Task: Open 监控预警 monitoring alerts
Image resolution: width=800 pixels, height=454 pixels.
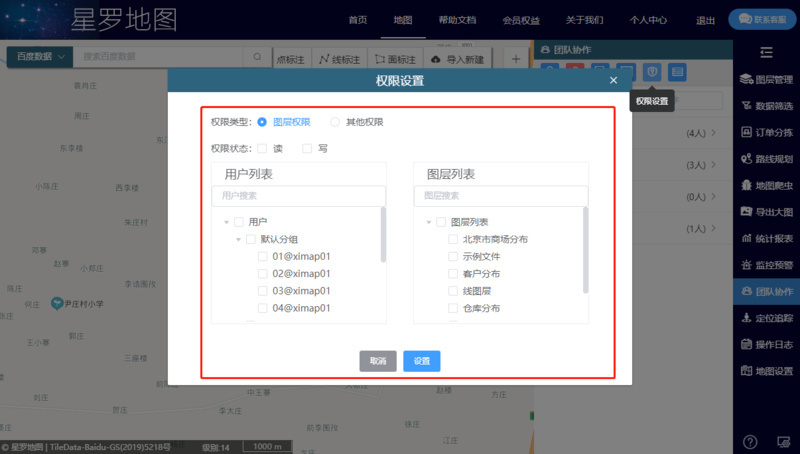Action: pyautogui.click(x=766, y=265)
